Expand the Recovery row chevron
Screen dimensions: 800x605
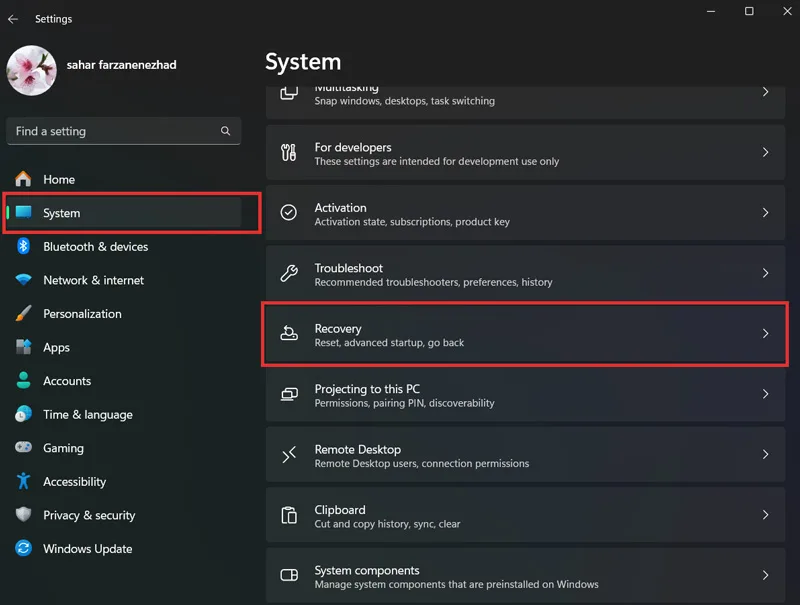tap(765, 333)
